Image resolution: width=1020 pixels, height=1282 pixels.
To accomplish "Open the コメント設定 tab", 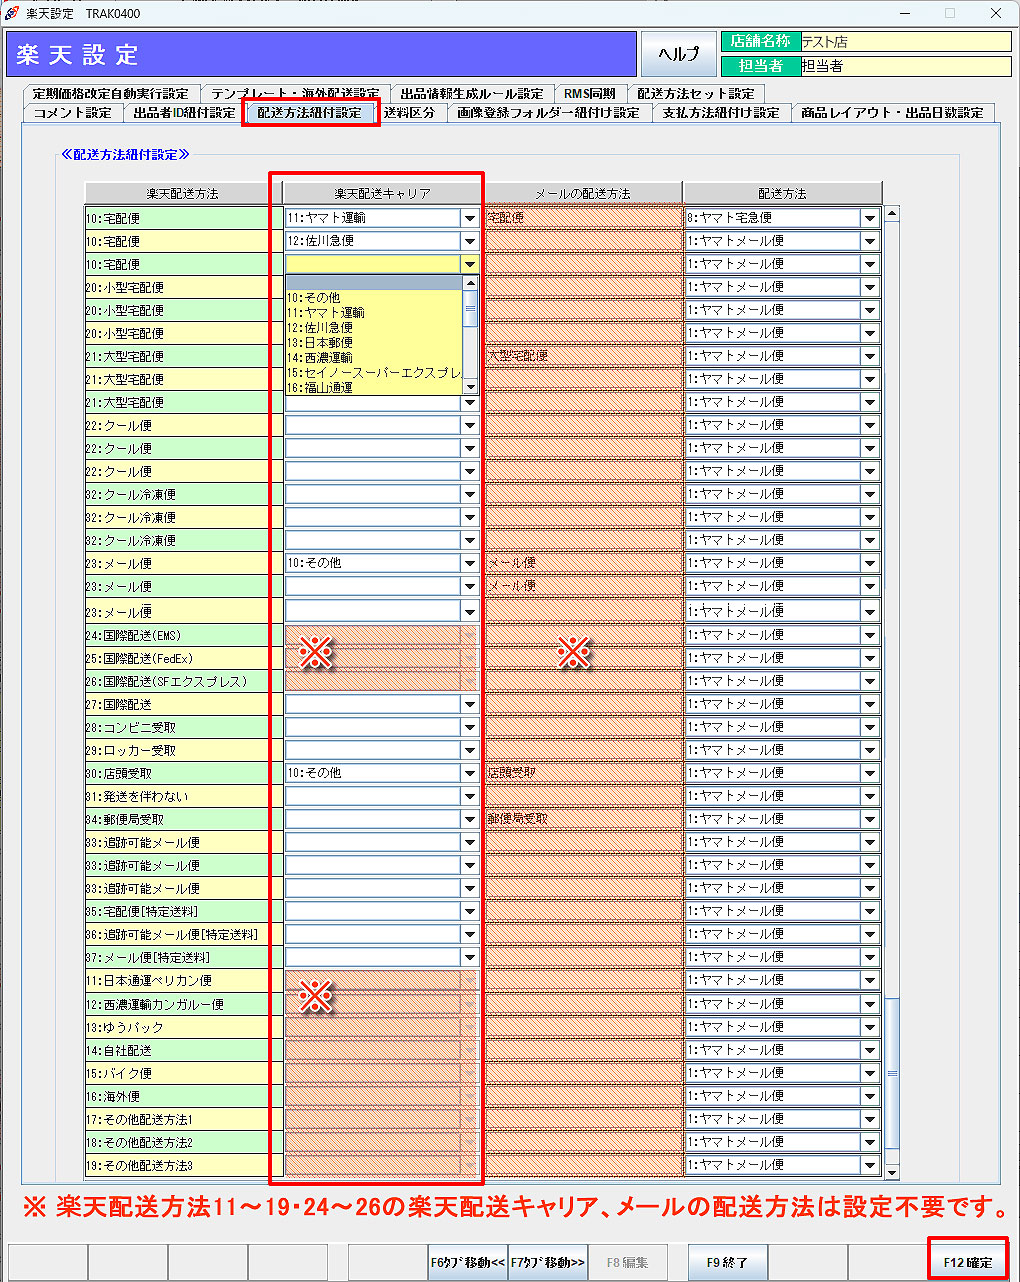I will pyautogui.click(x=72, y=113).
